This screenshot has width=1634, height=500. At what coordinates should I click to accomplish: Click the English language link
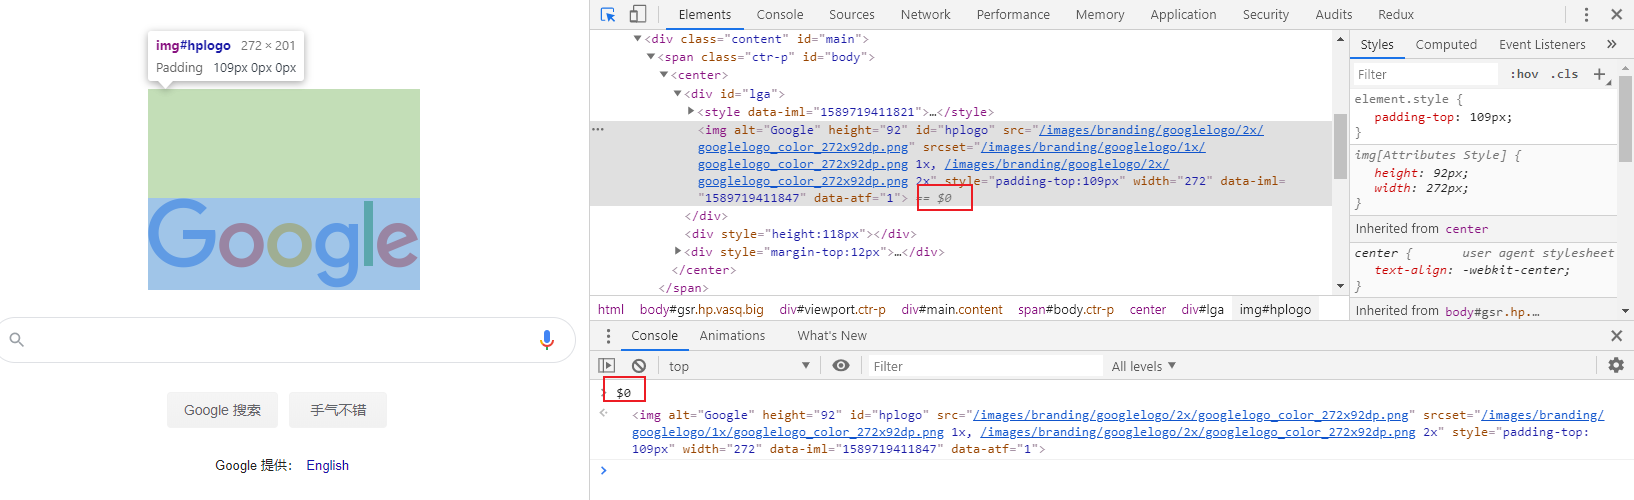[328, 465]
